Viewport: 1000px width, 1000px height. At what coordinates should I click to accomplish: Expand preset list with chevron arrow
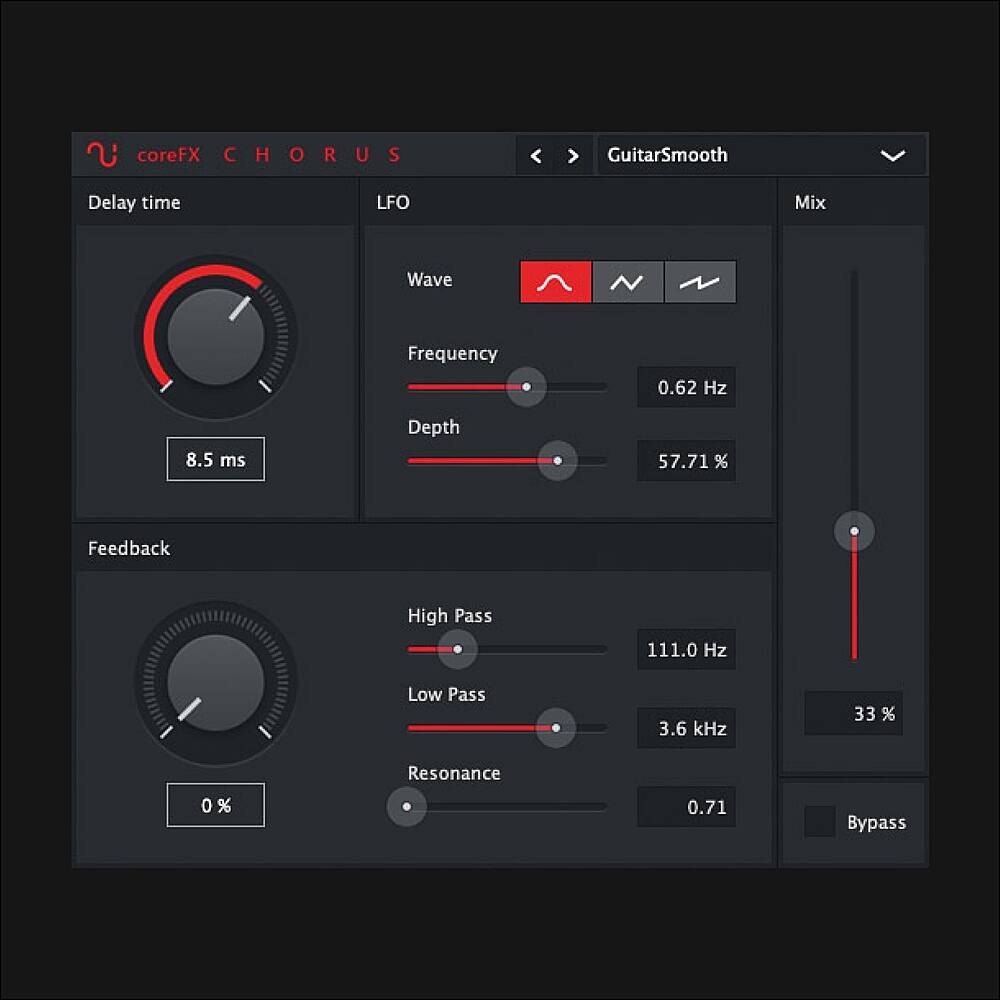coord(892,156)
